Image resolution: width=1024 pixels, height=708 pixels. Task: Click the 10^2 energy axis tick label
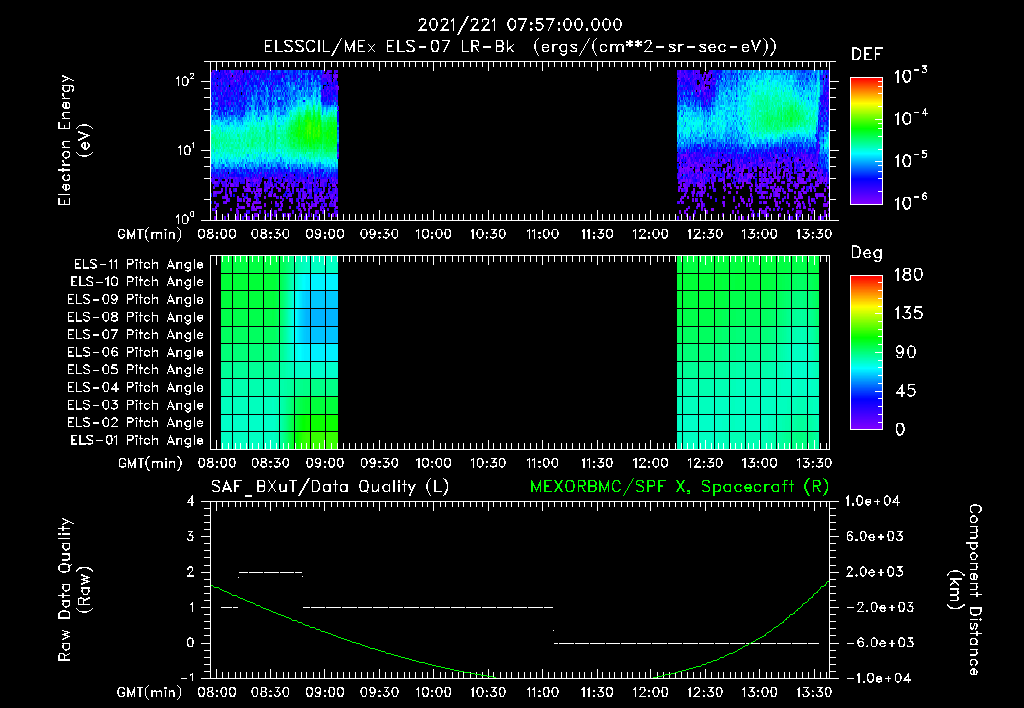pos(185,81)
